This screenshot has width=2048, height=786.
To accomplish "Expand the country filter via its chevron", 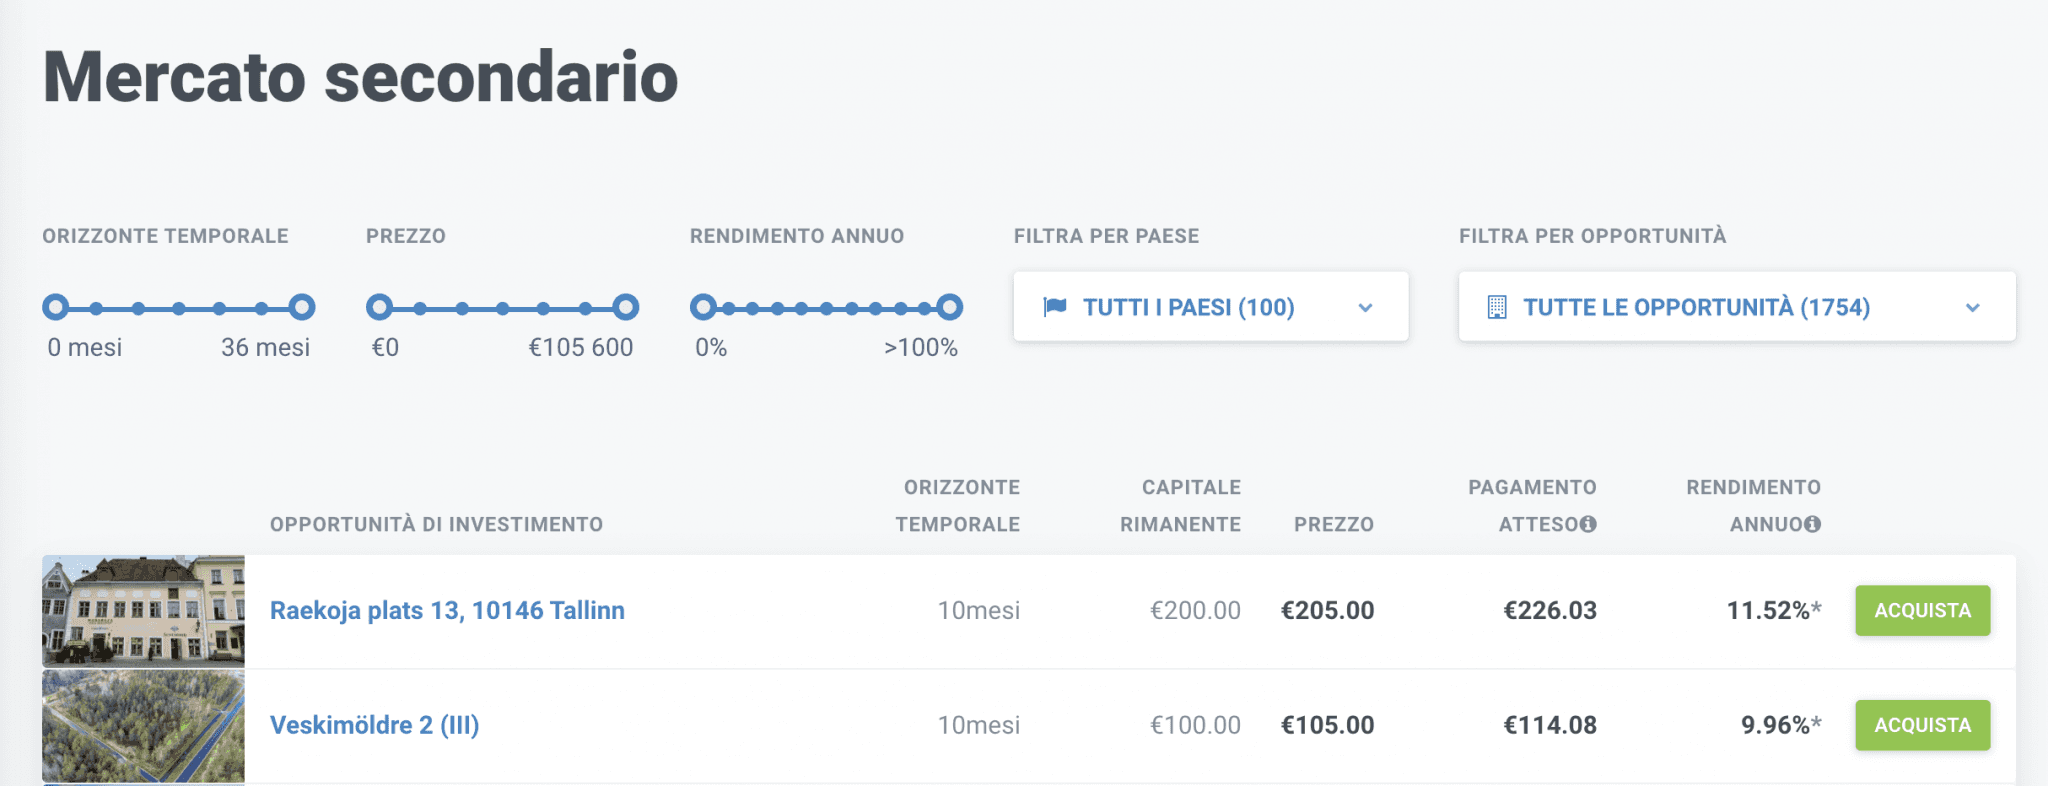I will click(x=1367, y=308).
